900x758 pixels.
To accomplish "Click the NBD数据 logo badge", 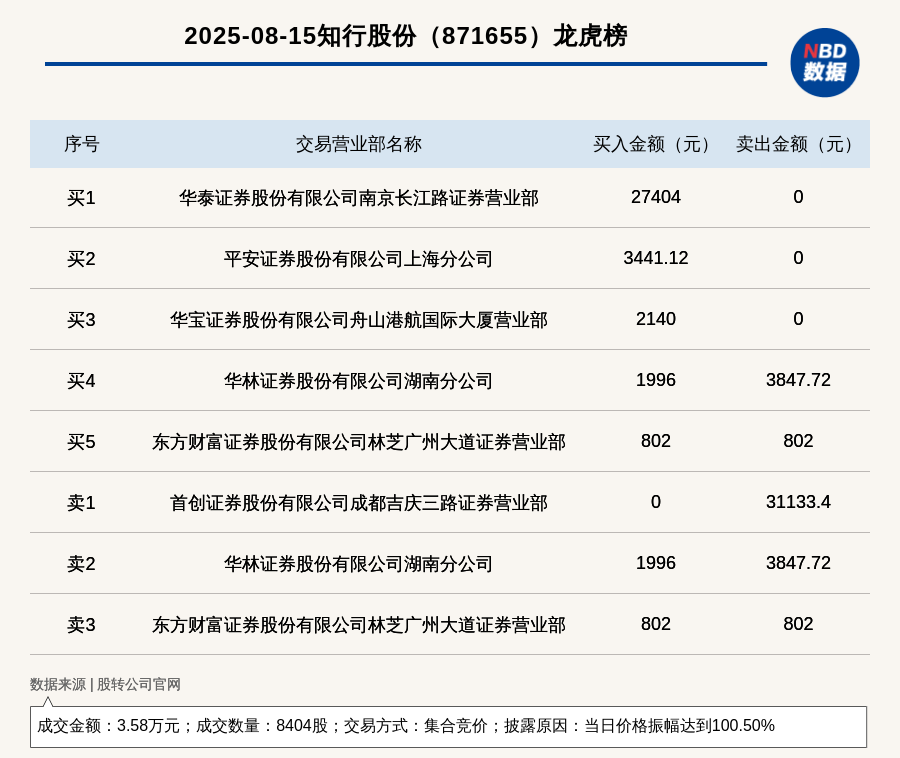I will click(825, 63).
